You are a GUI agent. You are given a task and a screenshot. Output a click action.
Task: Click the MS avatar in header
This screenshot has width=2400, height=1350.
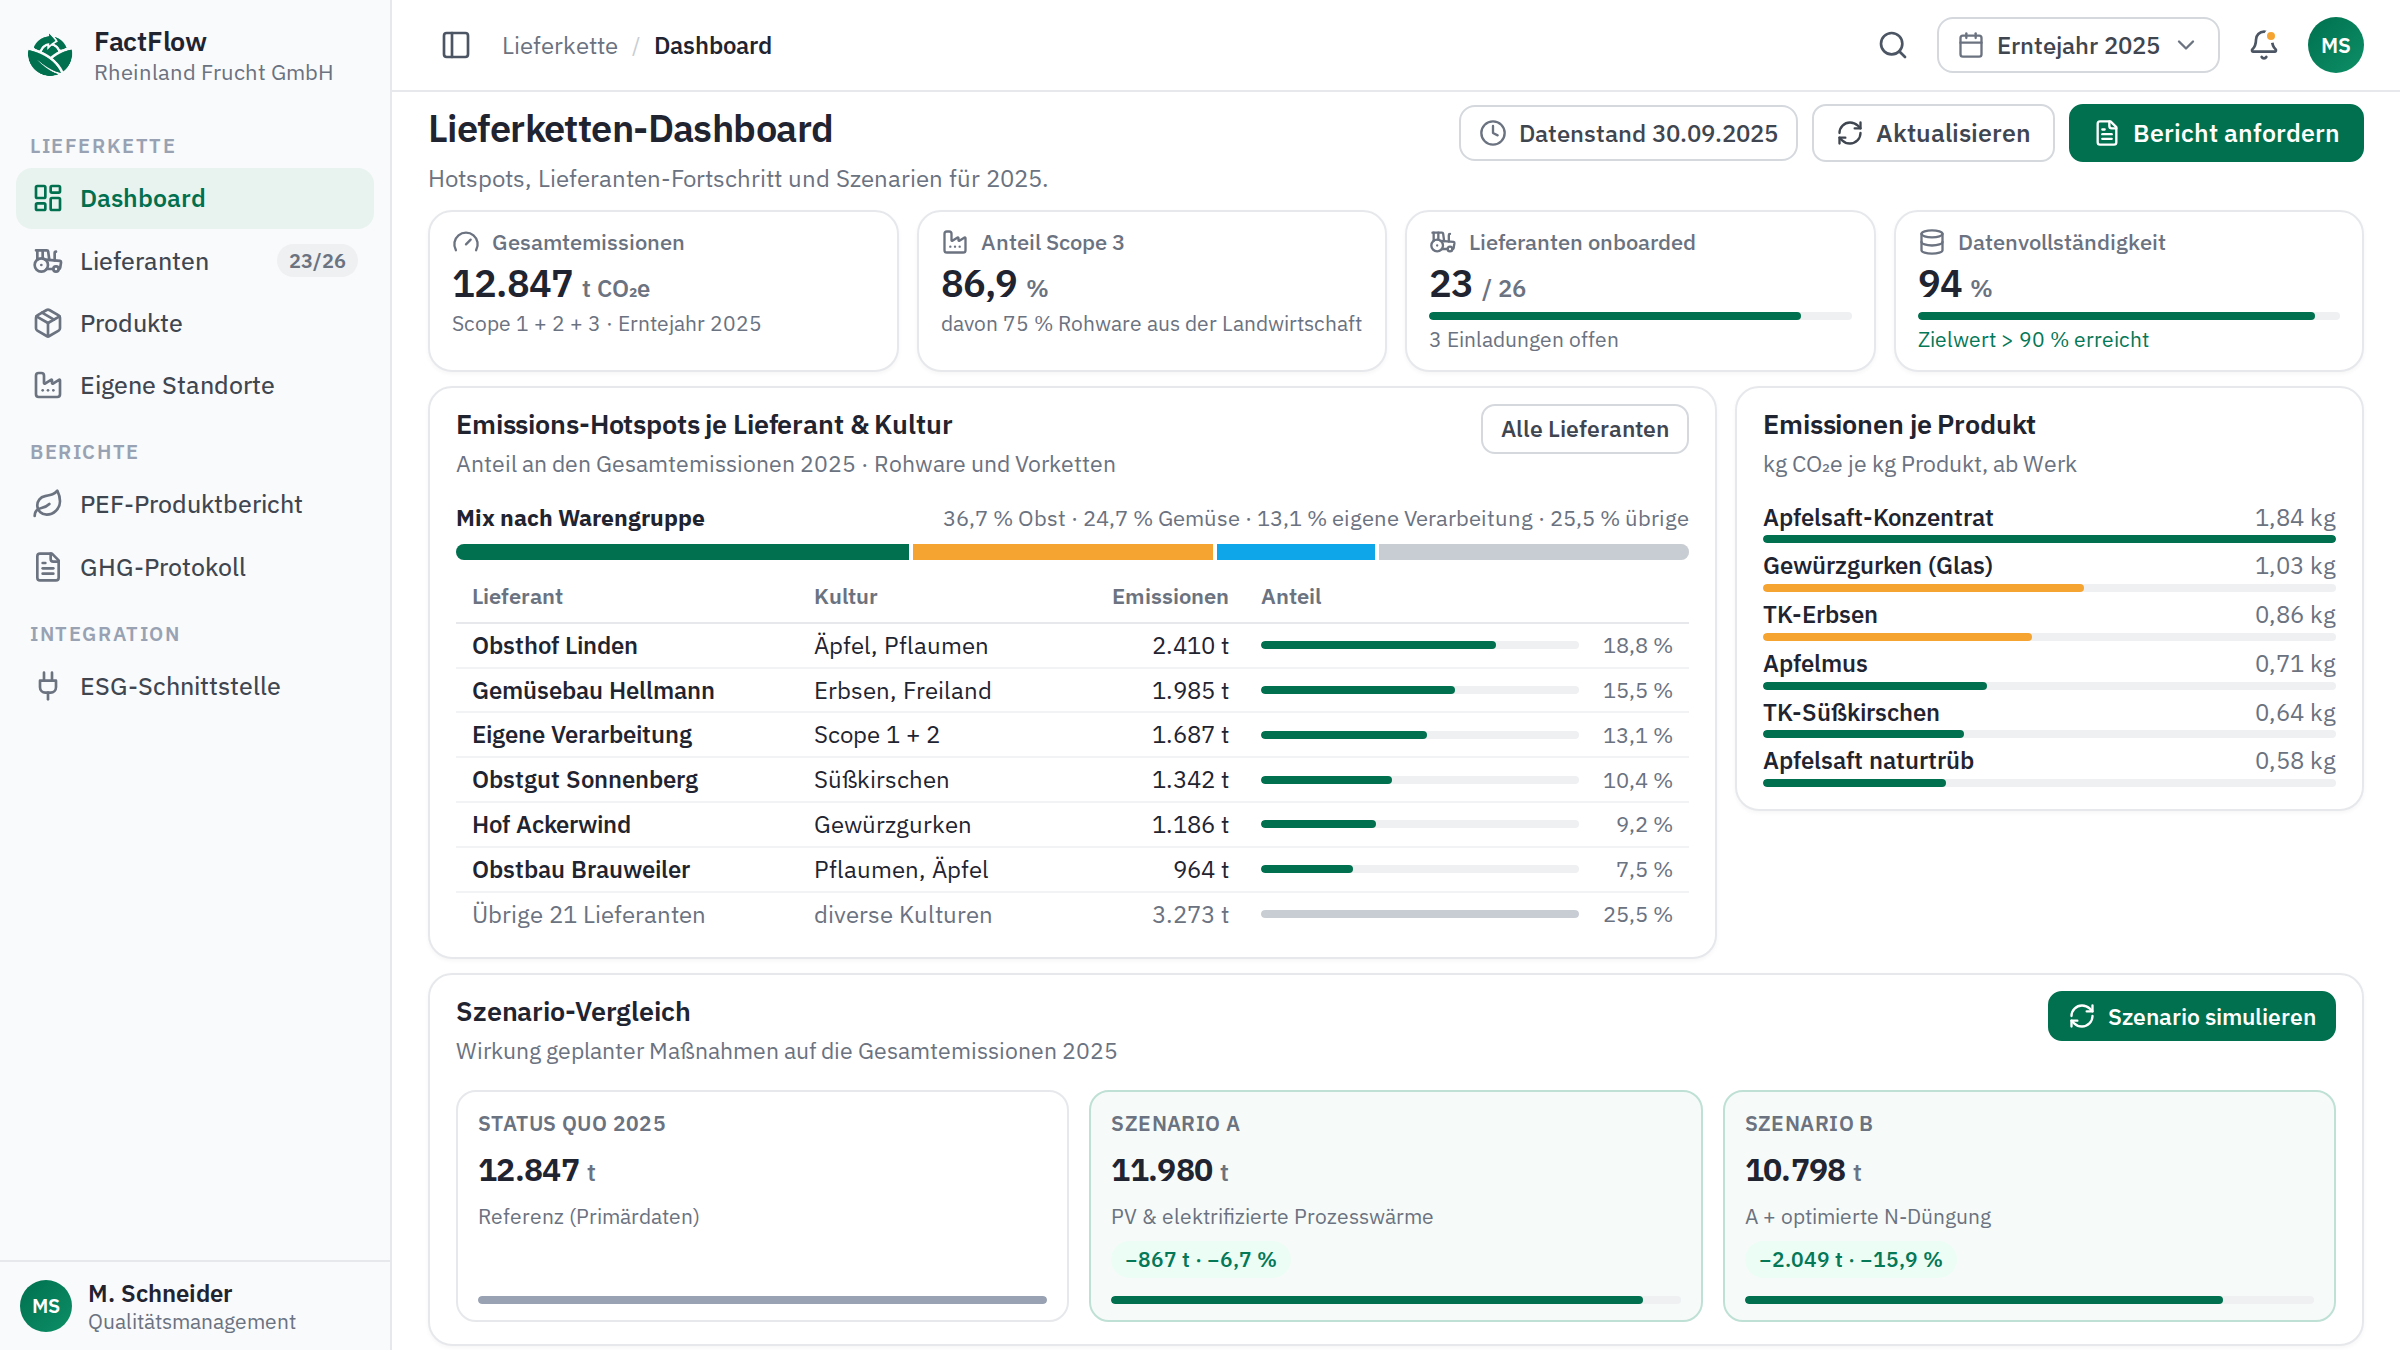[2335, 45]
